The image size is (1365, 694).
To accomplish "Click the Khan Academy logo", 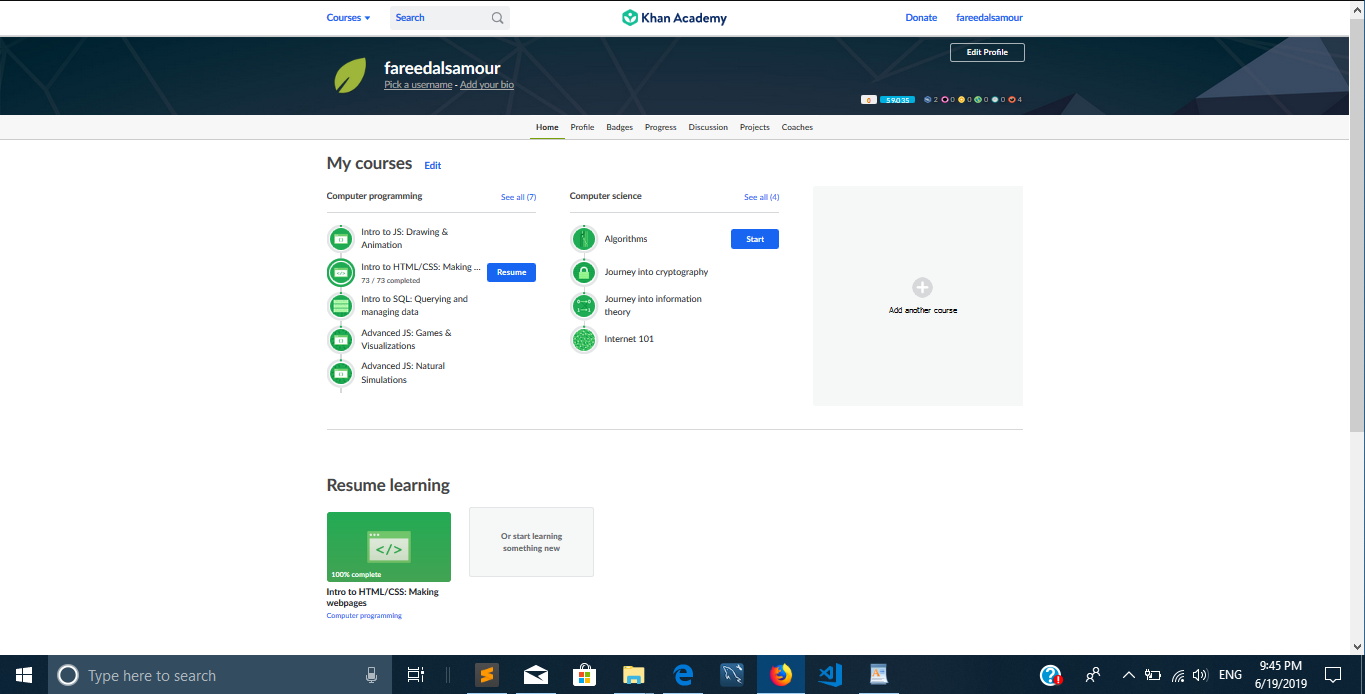I will [x=674, y=18].
